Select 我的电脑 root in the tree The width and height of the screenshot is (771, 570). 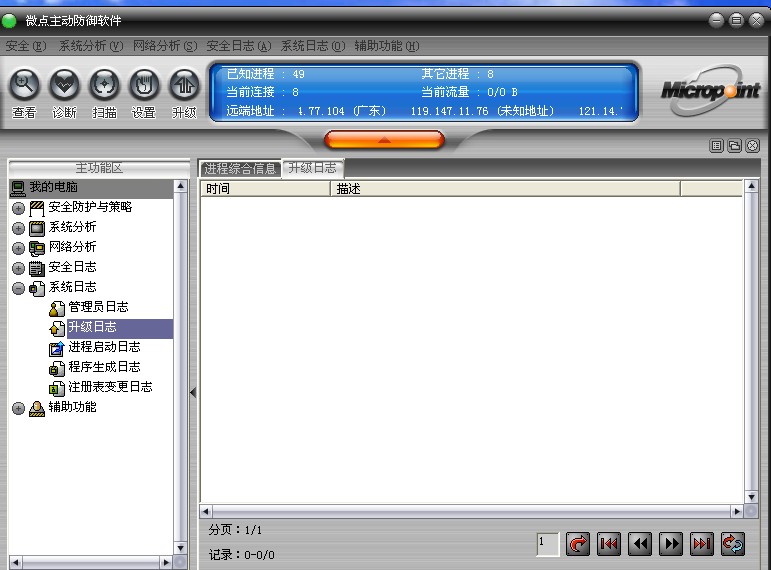click(x=53, y=187)
